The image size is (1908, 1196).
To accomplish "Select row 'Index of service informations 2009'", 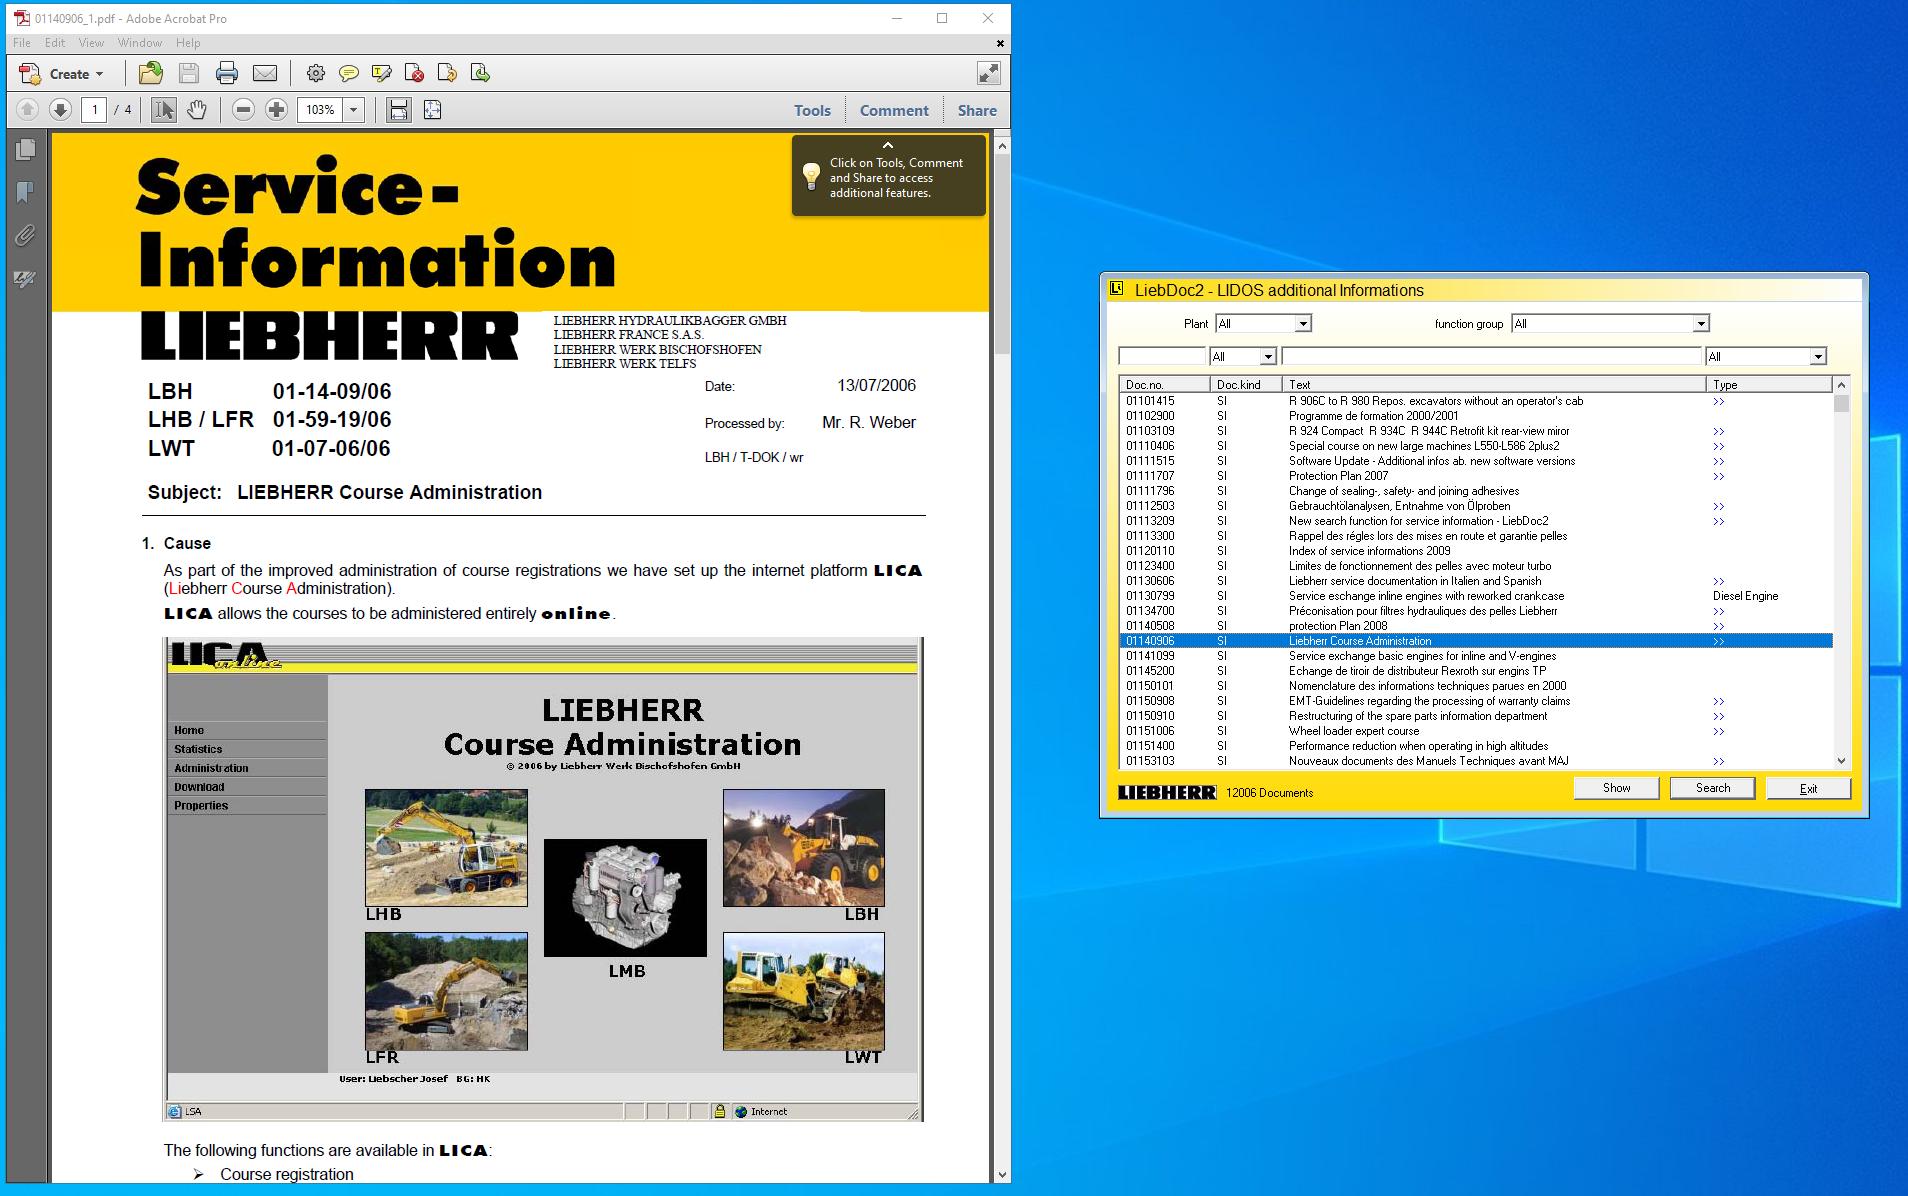I will [x=1476, y=551].
